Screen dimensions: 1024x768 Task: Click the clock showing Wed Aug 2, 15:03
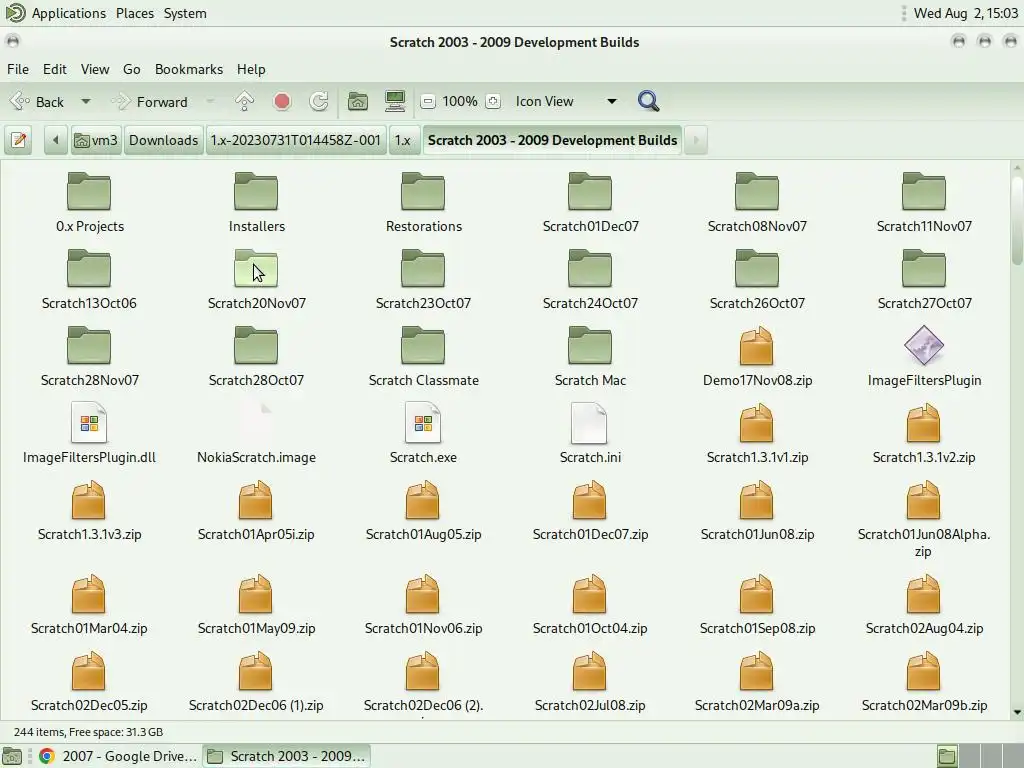coord(965,13)
